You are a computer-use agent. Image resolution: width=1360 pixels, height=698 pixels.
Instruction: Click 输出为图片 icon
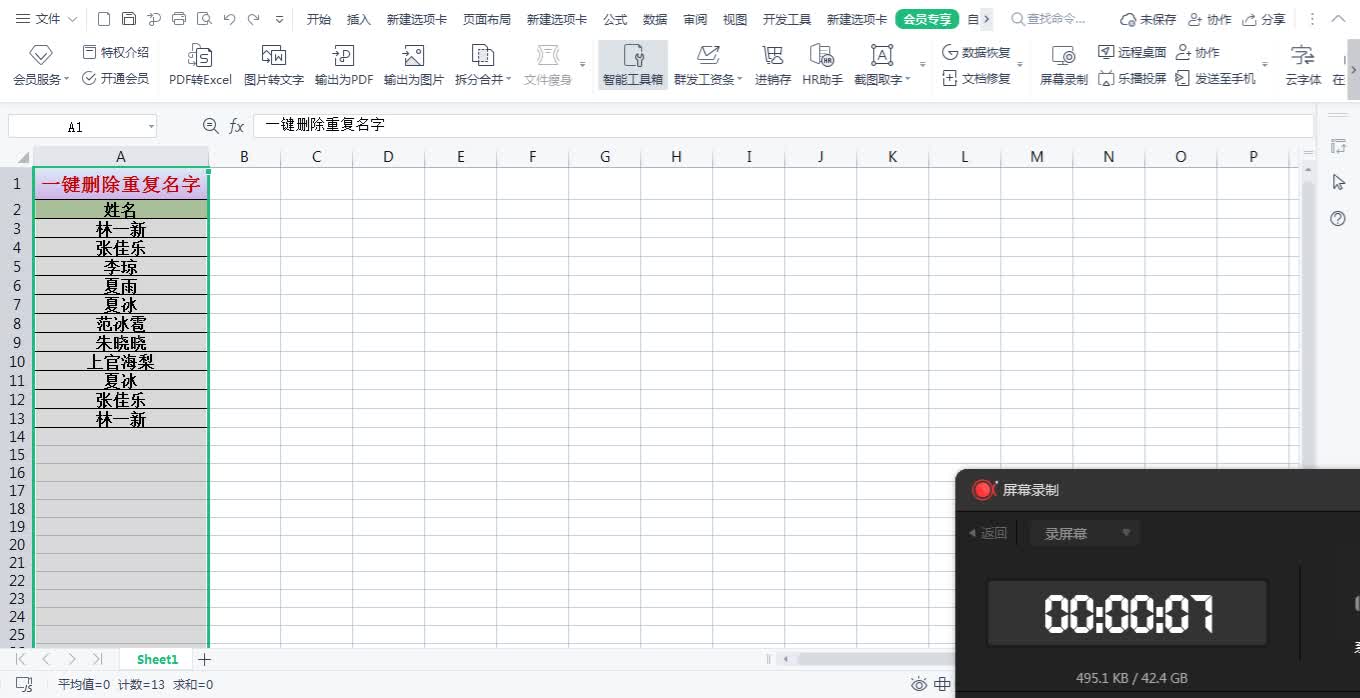414,65
